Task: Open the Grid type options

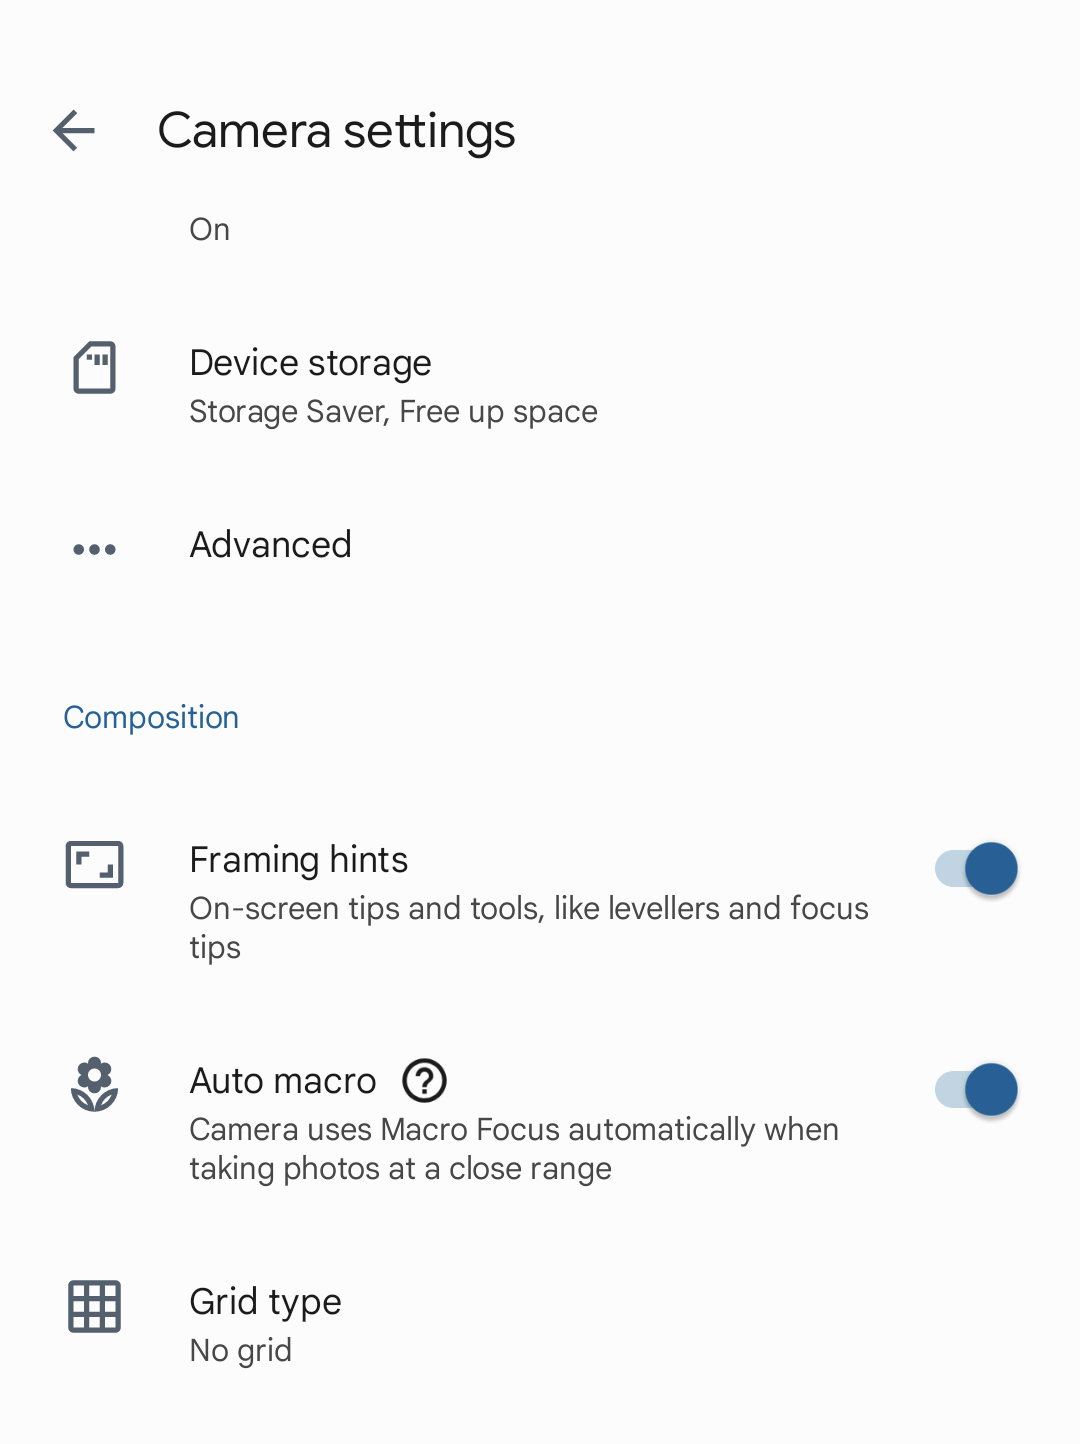Action: click(265, 1302)
